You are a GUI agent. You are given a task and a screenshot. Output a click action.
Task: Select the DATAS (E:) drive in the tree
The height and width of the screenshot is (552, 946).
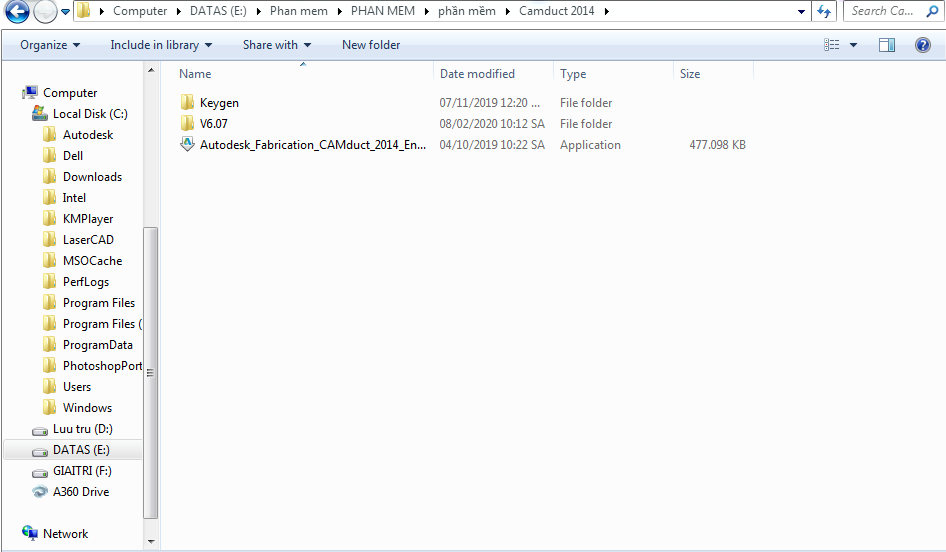81,450
